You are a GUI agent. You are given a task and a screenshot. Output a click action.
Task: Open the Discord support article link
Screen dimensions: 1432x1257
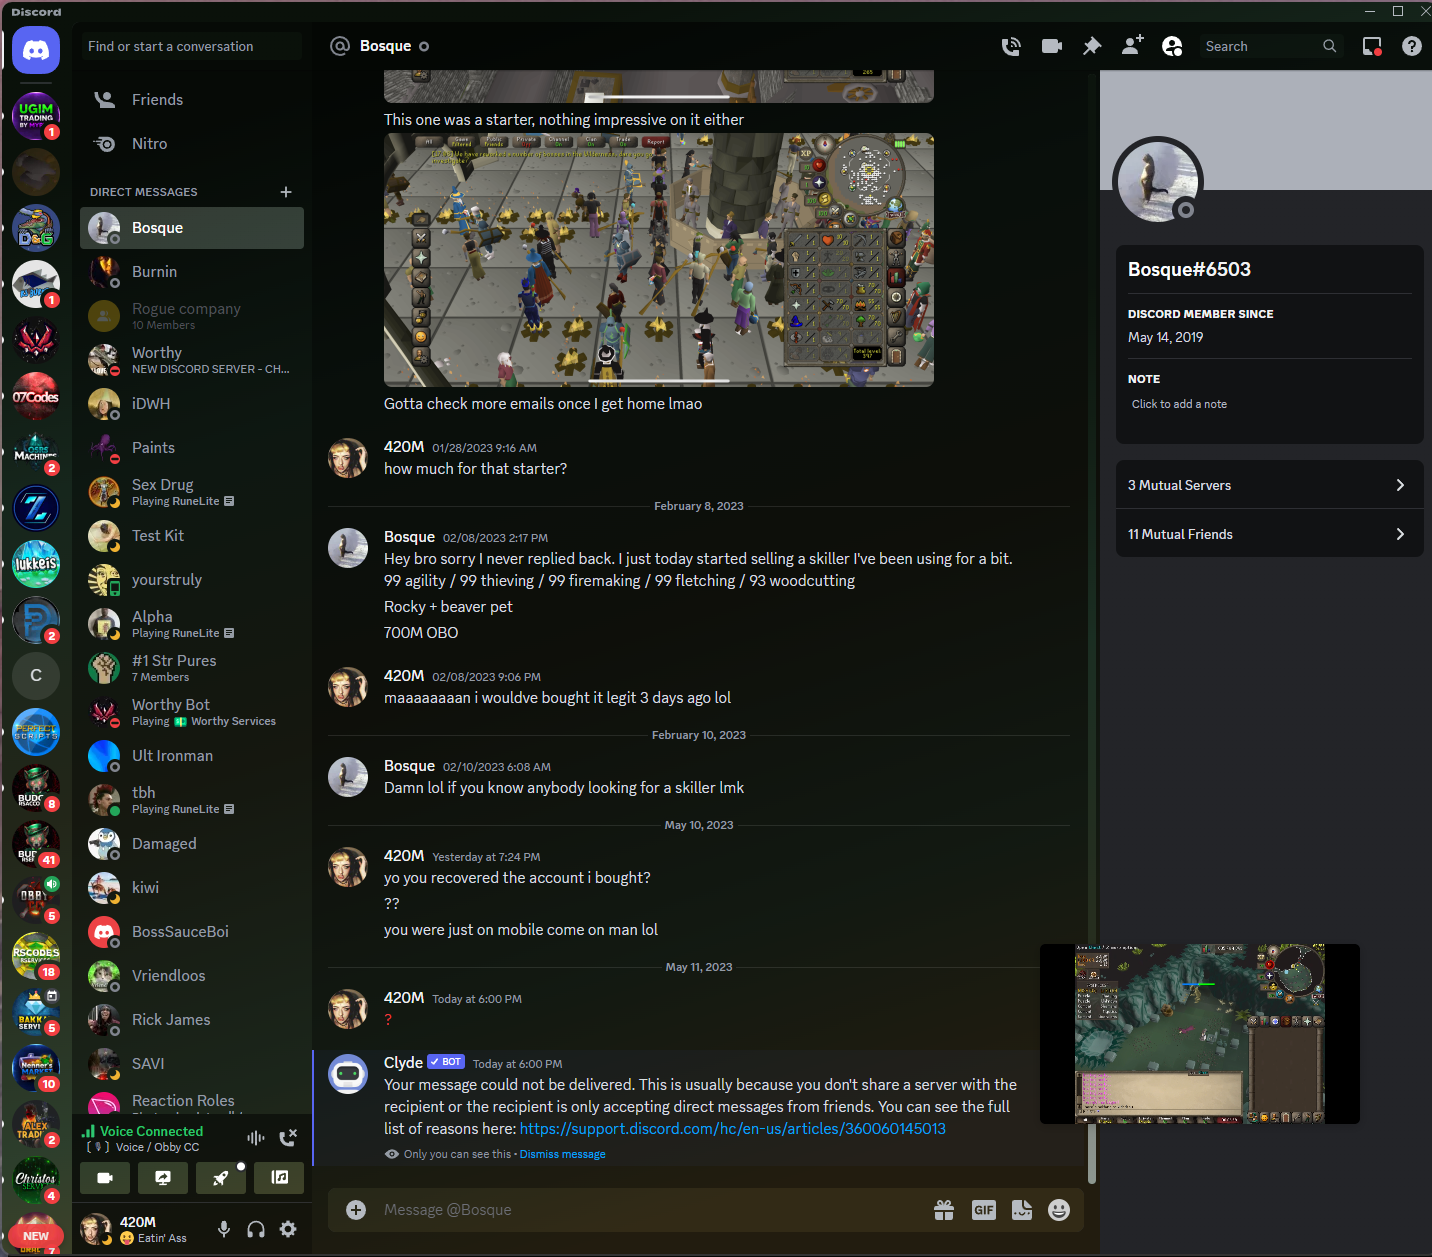[x=733, y=1129]
